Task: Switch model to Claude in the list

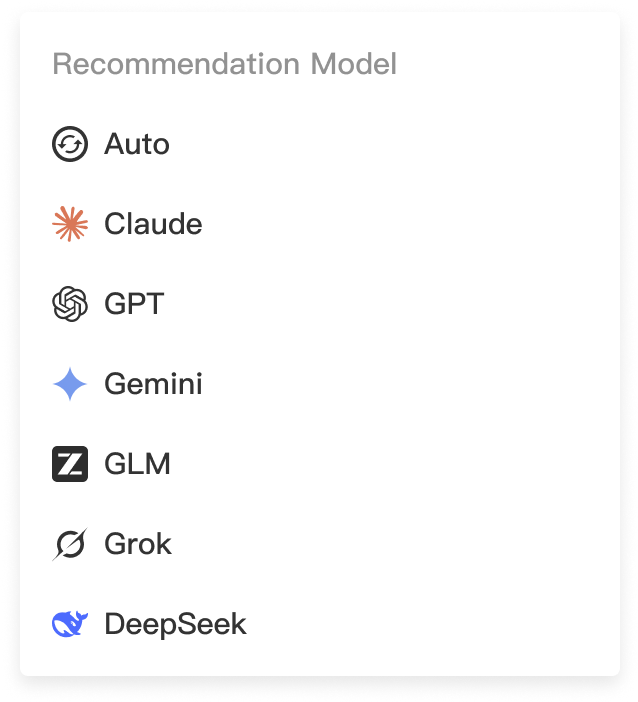Action: click(153, 224)
